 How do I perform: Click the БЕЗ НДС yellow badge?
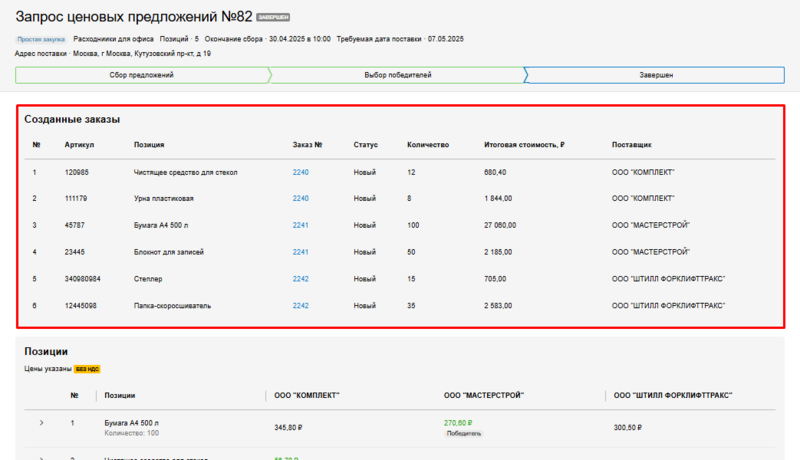(x=87, y=369)
